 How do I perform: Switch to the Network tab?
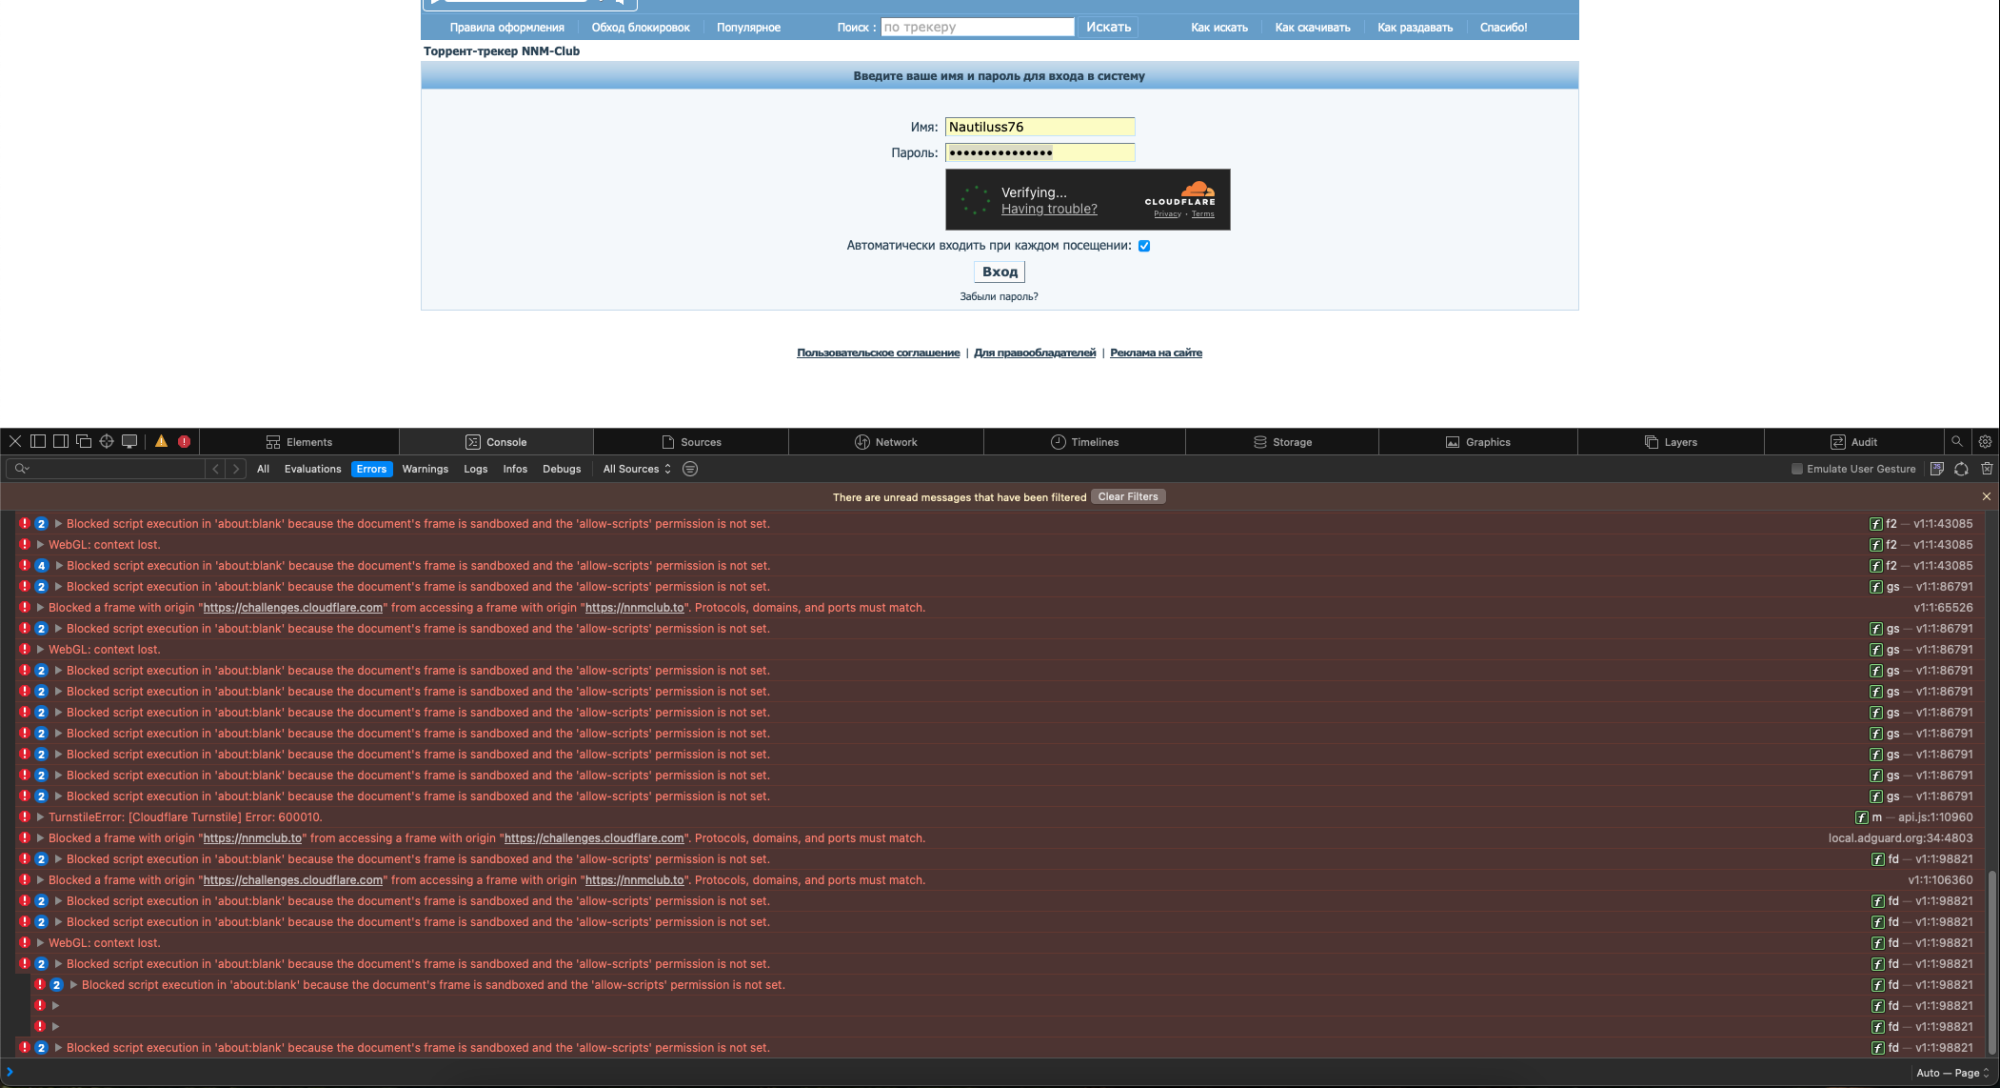886,442
